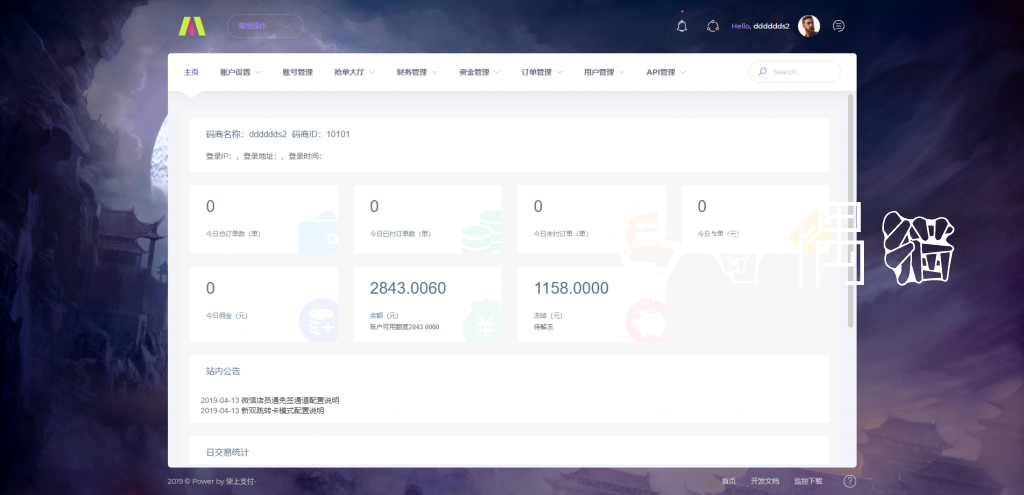Expand the 抢单大厅 menu

(355, 72)
